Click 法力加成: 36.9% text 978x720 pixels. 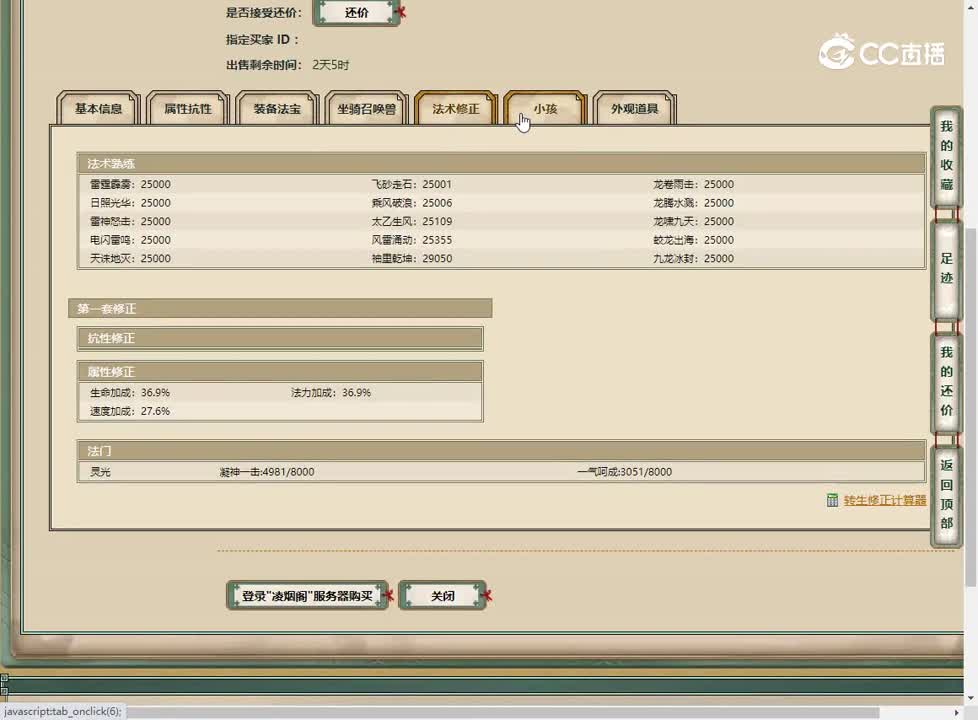[331, 392]
